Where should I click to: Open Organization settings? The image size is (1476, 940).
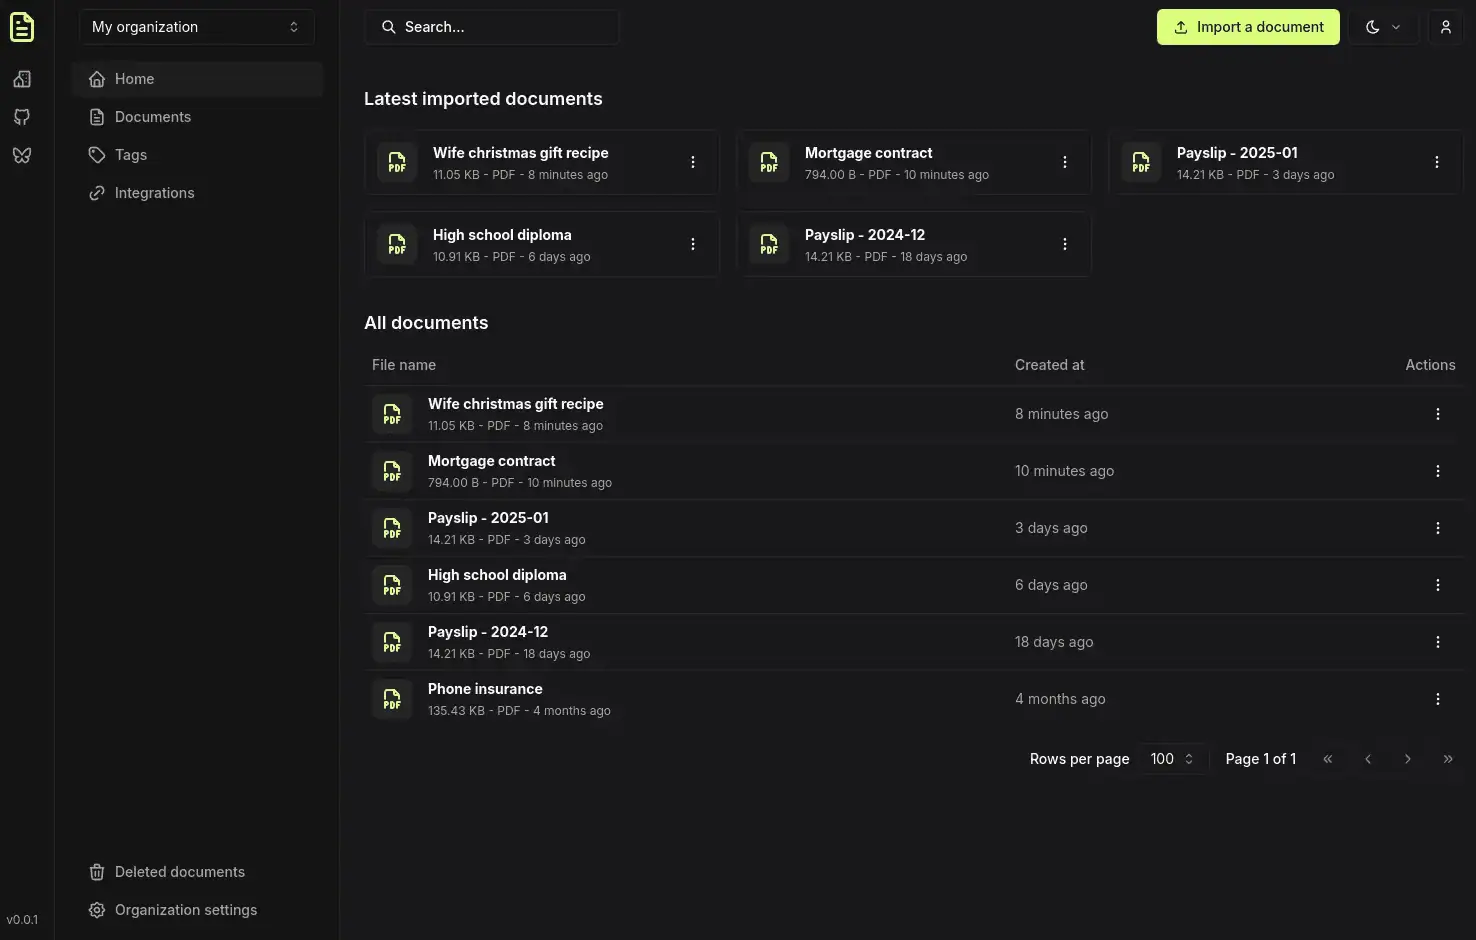185,910
